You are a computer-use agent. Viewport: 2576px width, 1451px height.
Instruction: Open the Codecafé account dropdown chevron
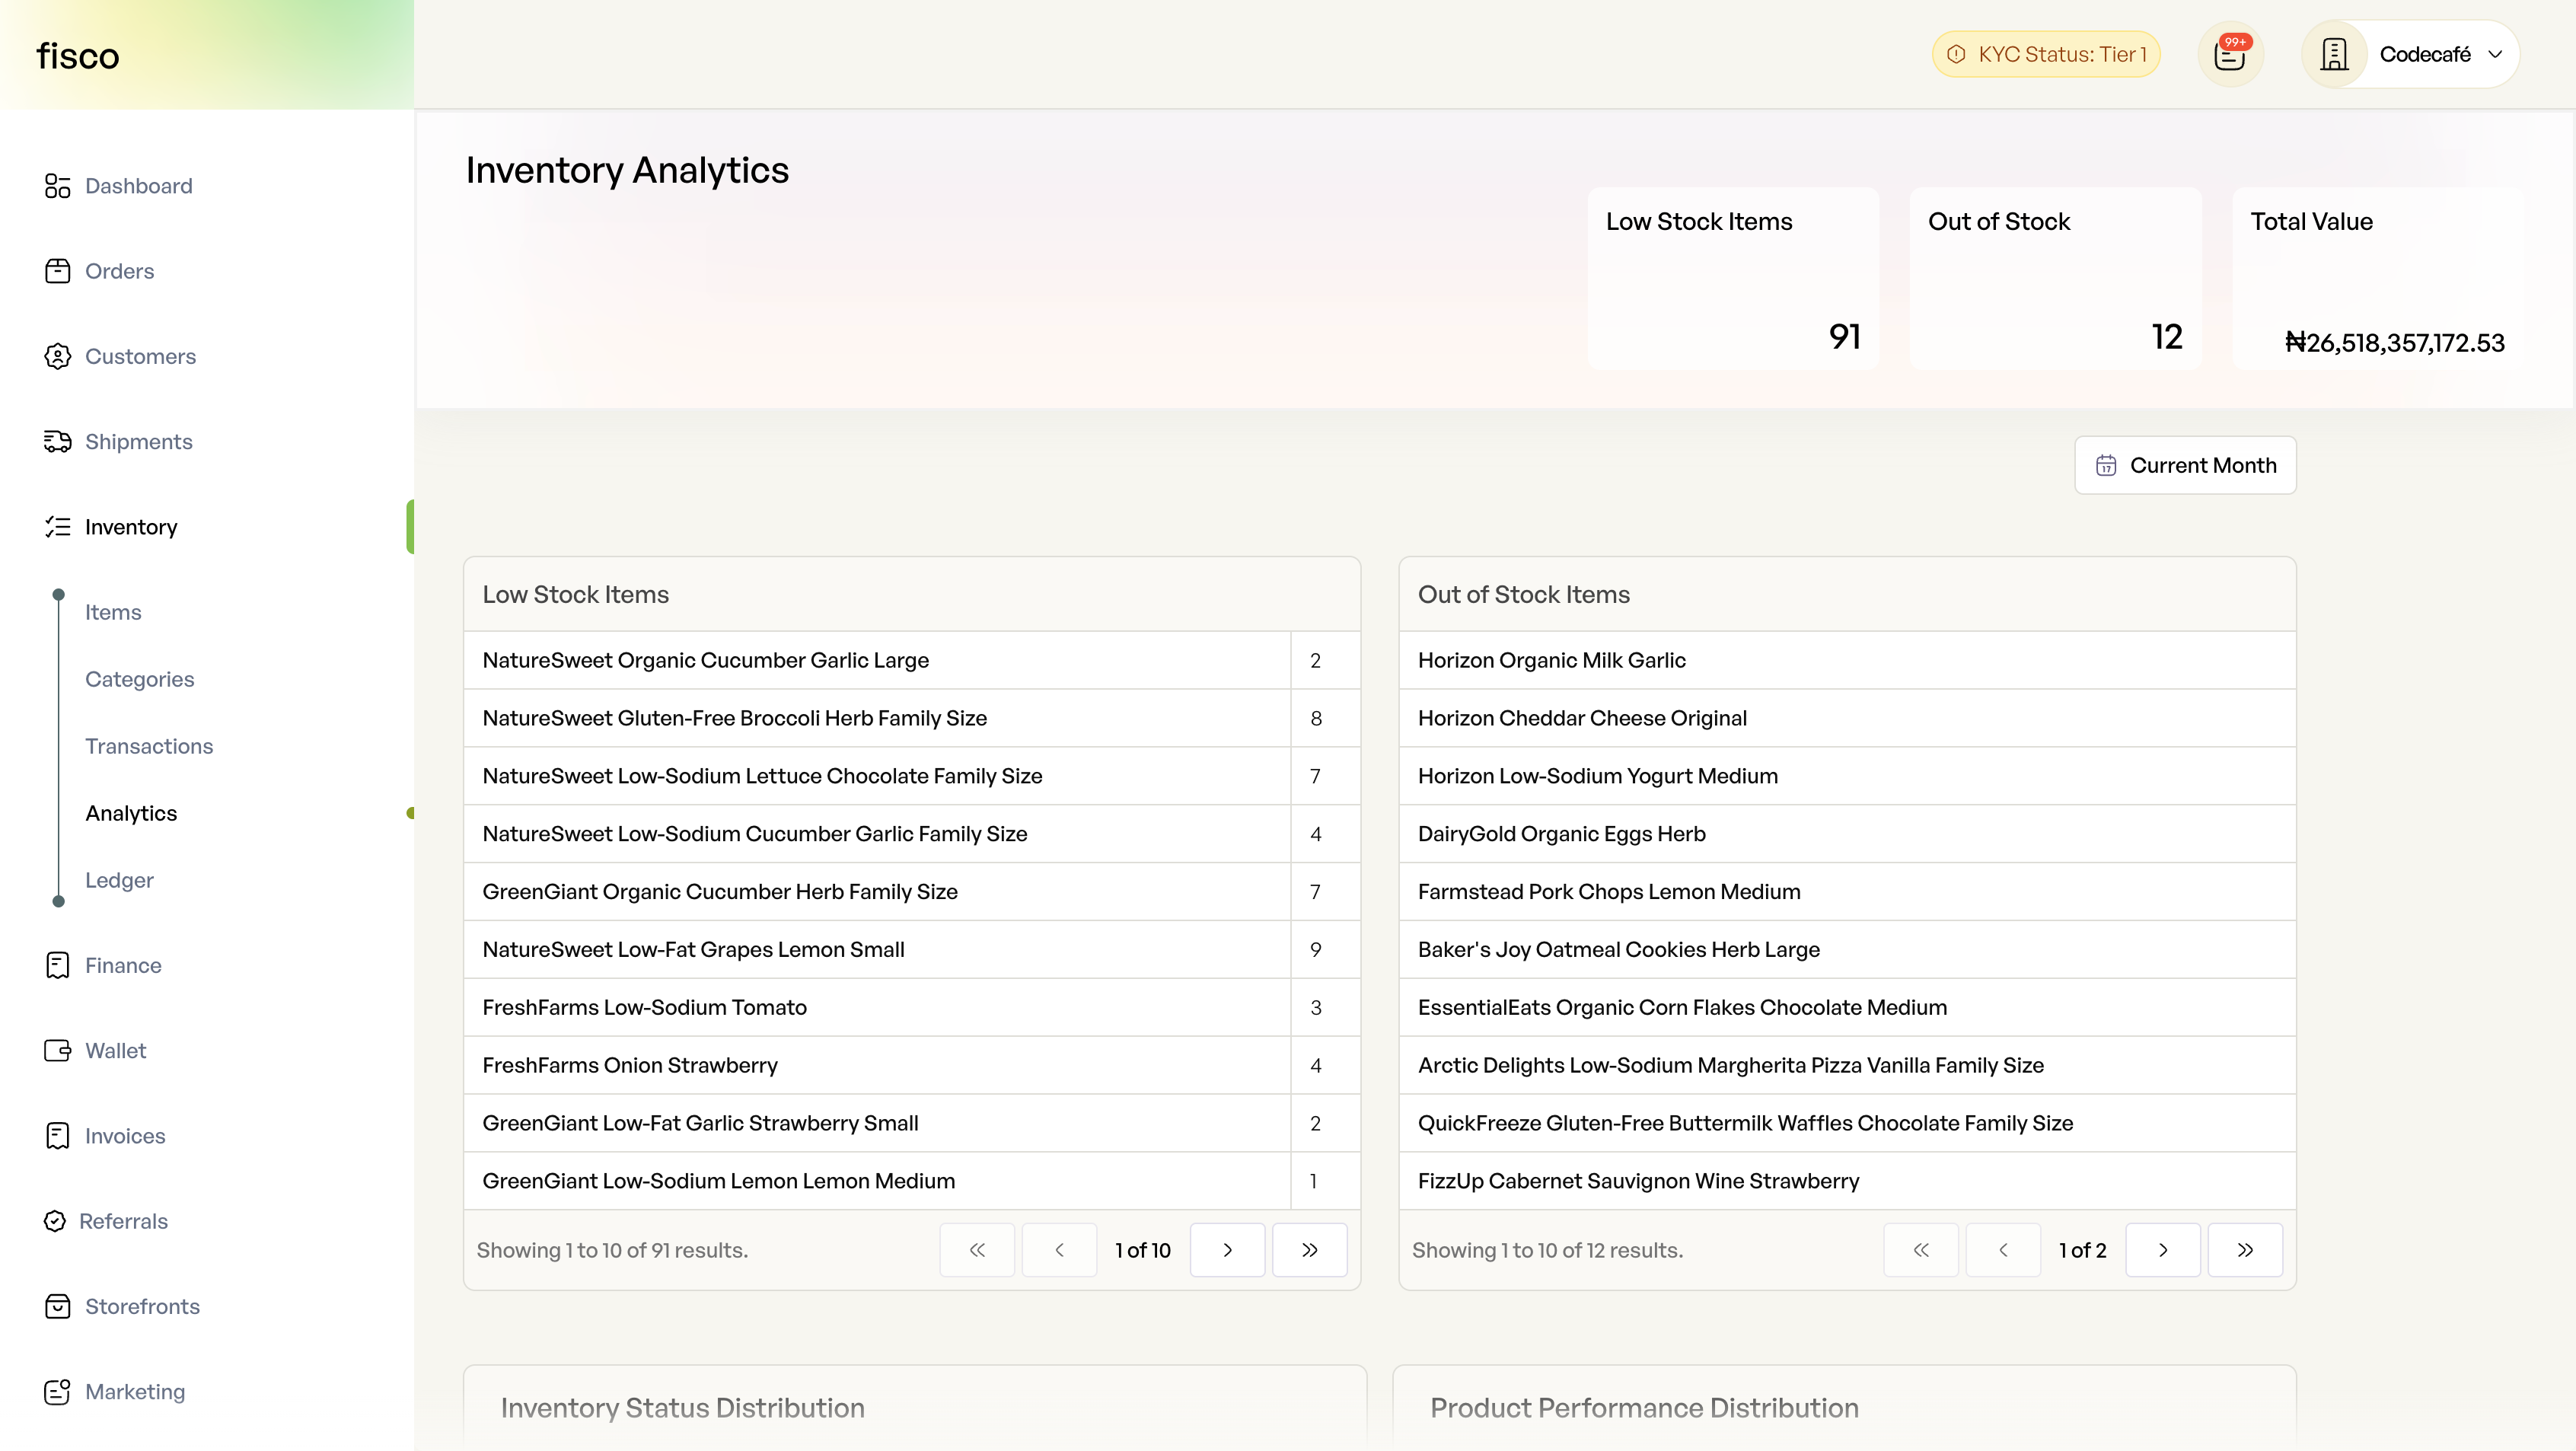2495,54
